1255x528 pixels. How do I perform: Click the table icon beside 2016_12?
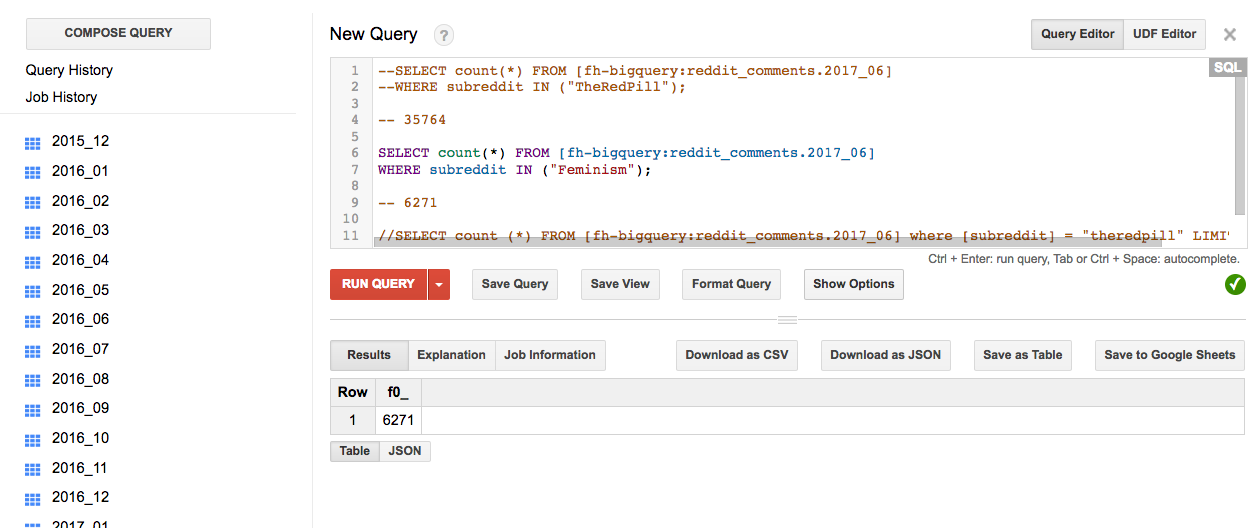point(32,499)
